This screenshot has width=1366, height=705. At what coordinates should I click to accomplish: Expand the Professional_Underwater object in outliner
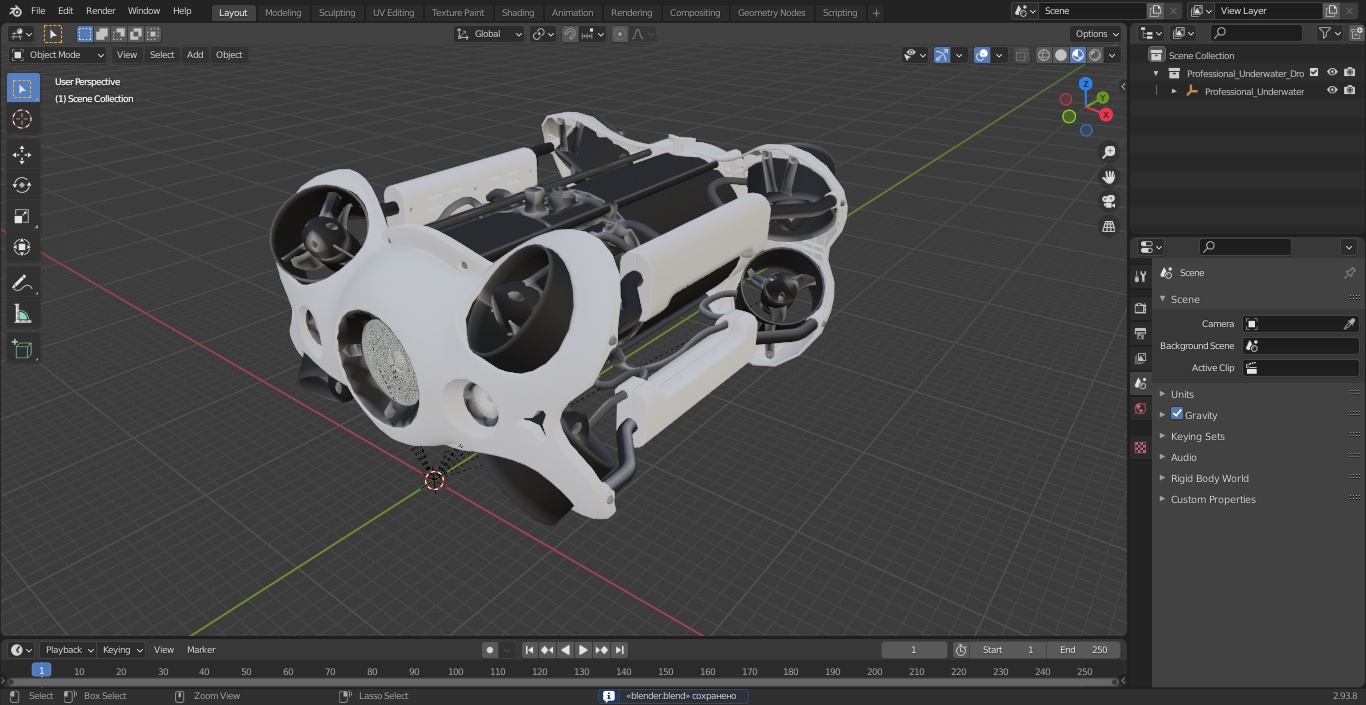[x=1174, y=91]
